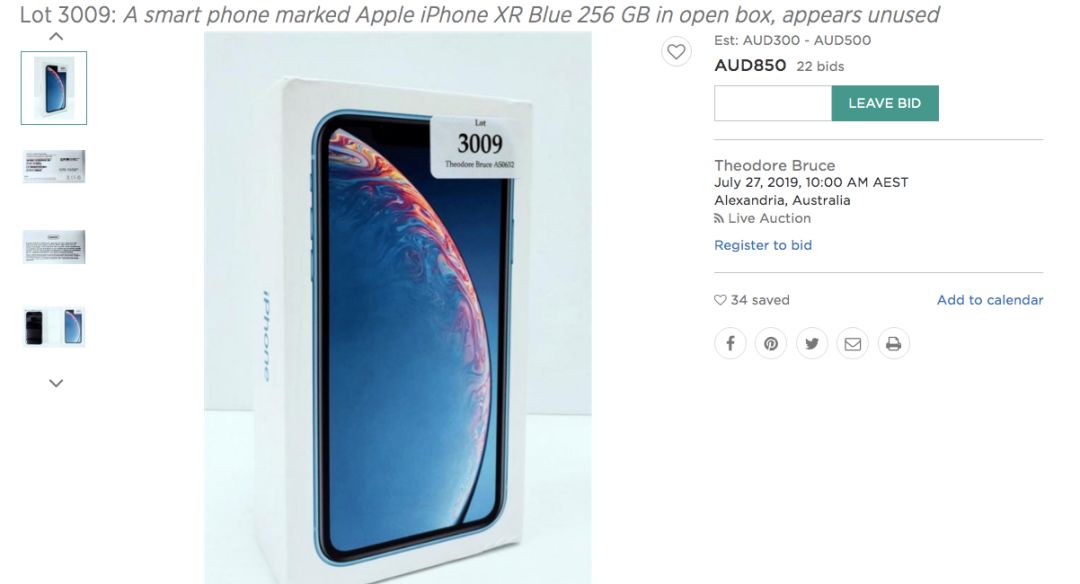The width and height of the screenshot is (1080, 584).
Task: Email this lot to a friend
Action: click(853, 344)
